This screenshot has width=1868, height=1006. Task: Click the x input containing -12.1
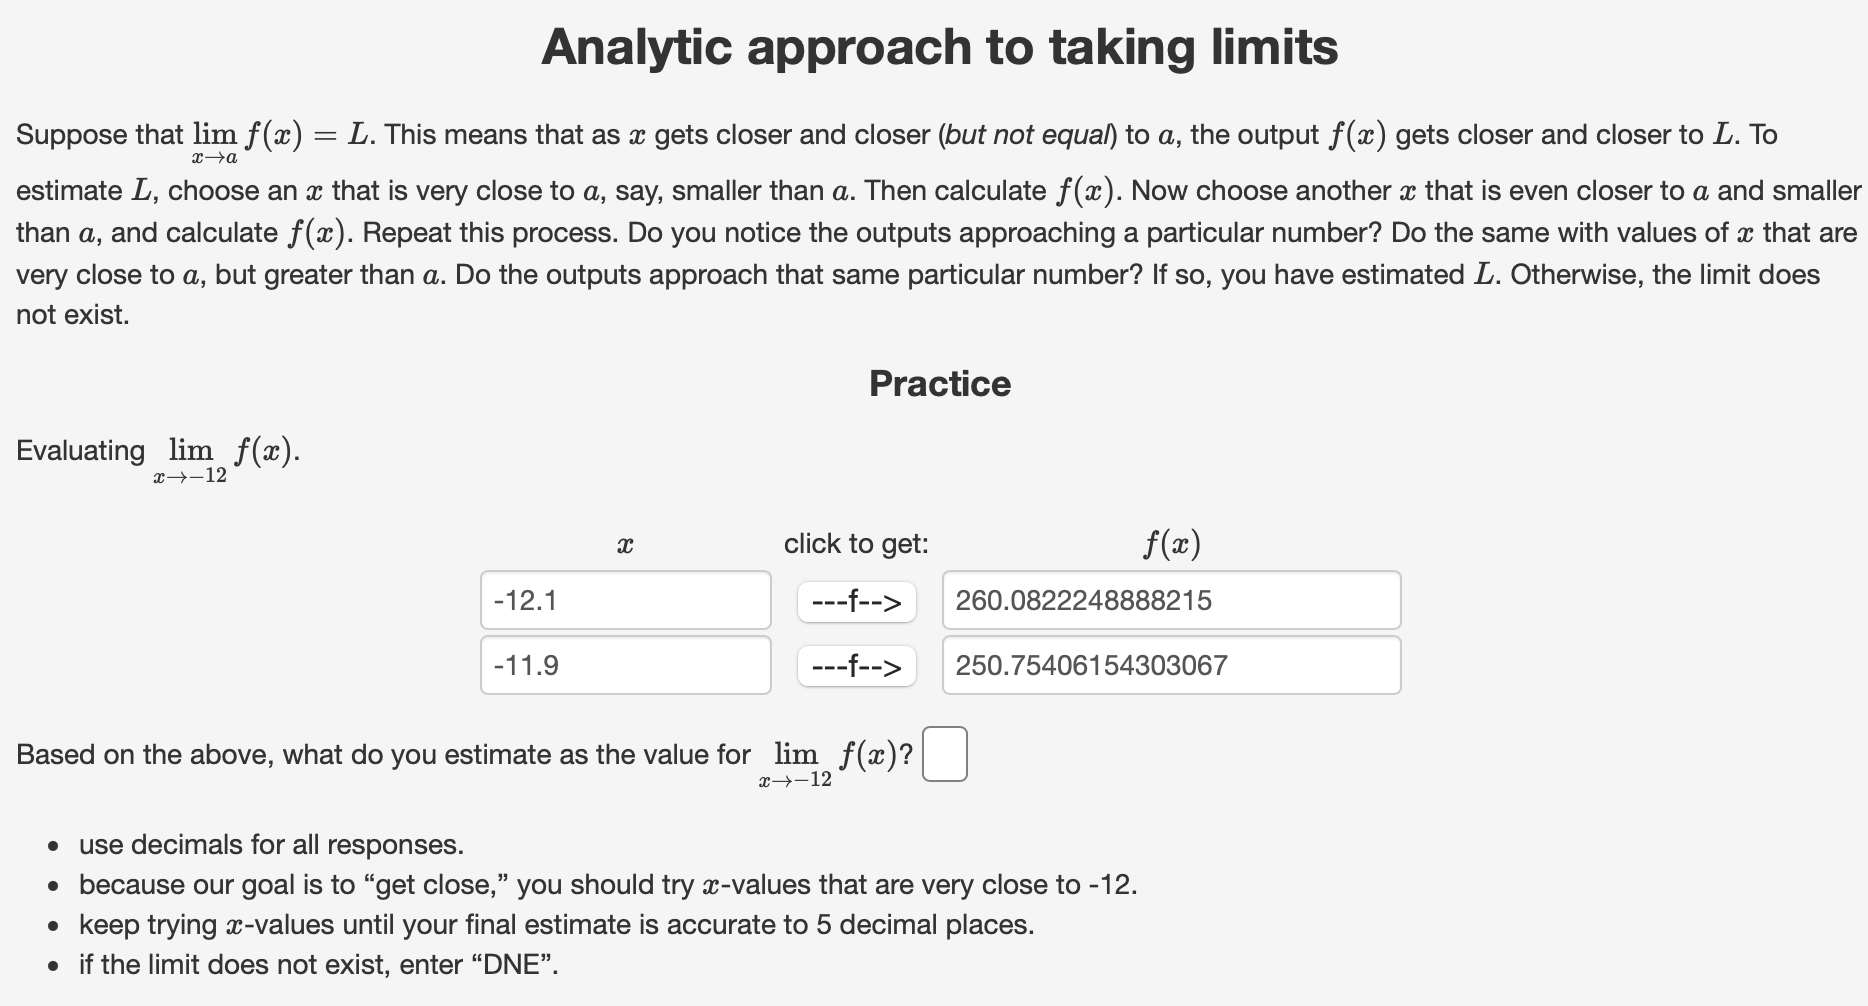624,600
